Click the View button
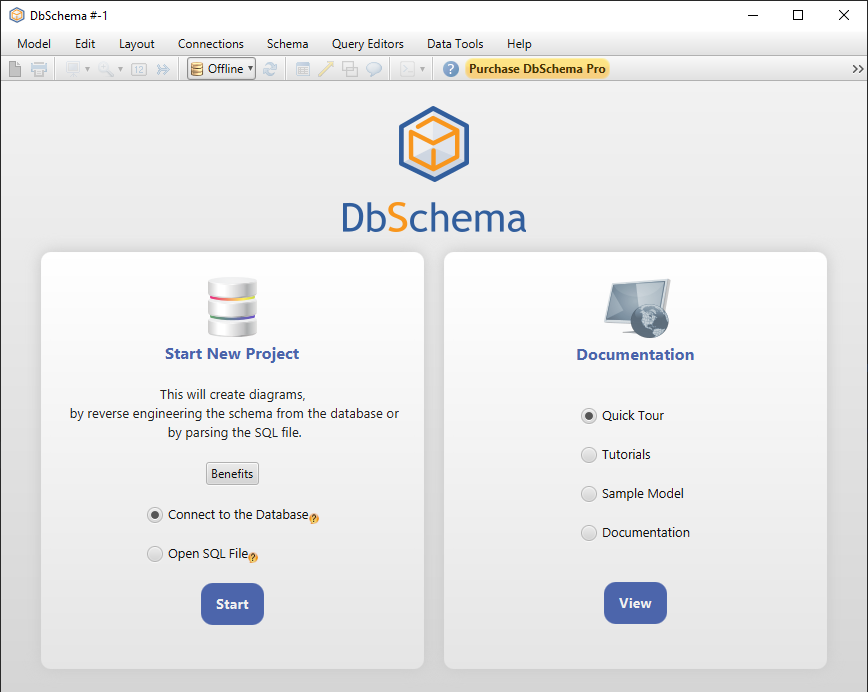868x692 pixels. 636,603
